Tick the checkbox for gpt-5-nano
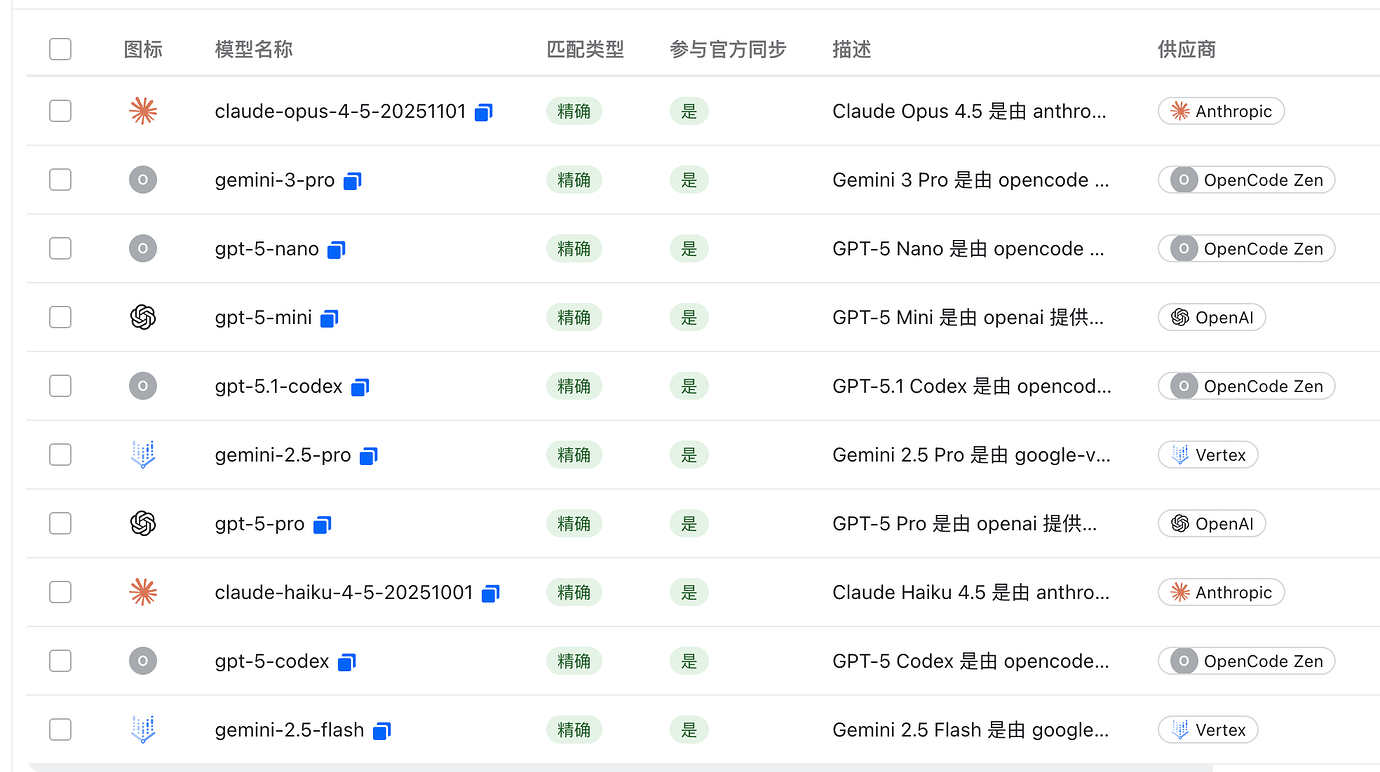 point(60,249)
